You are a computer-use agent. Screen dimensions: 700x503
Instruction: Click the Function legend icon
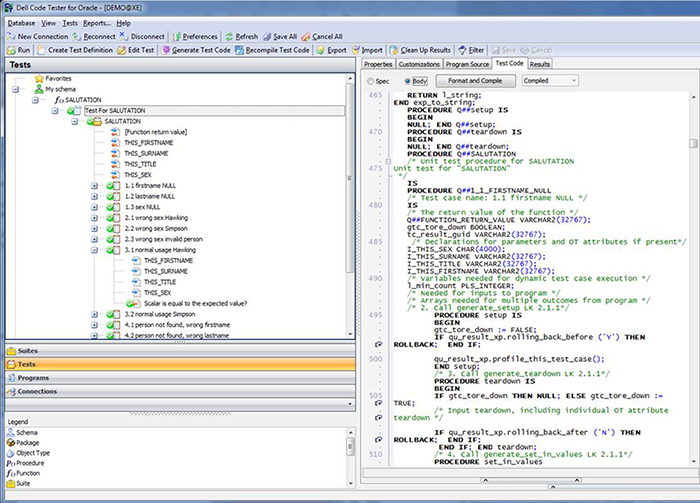pos(11,473)
